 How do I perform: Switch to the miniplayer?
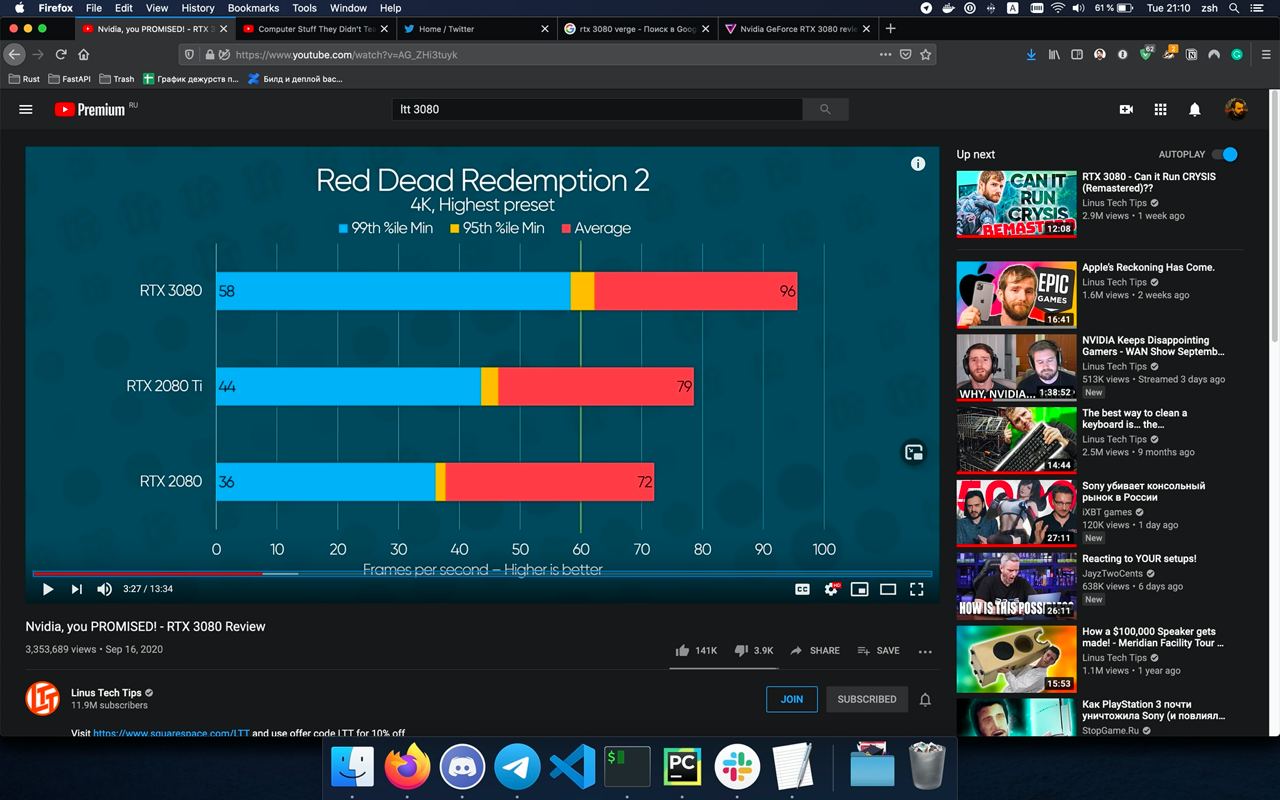(859, 589)
